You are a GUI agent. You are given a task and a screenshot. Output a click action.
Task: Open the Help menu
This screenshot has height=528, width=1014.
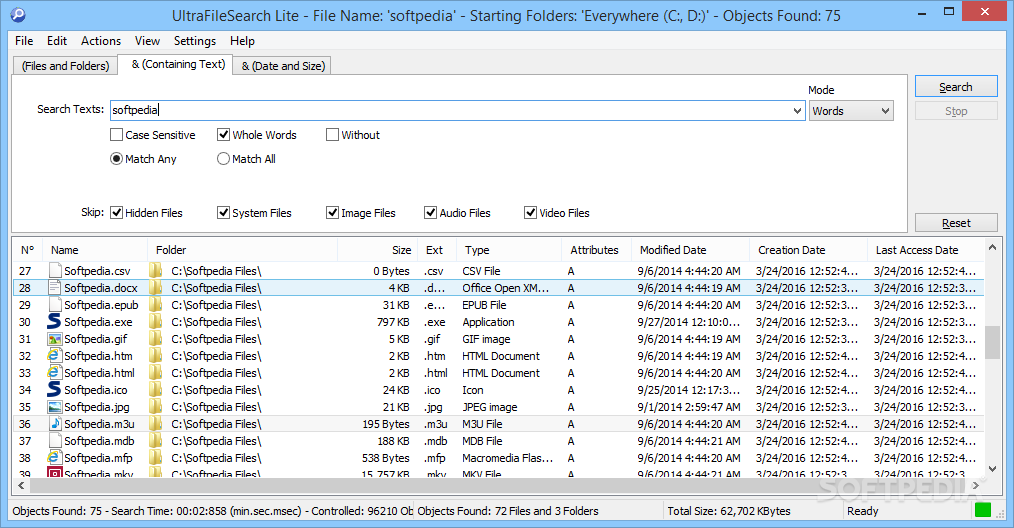point(243,41)
